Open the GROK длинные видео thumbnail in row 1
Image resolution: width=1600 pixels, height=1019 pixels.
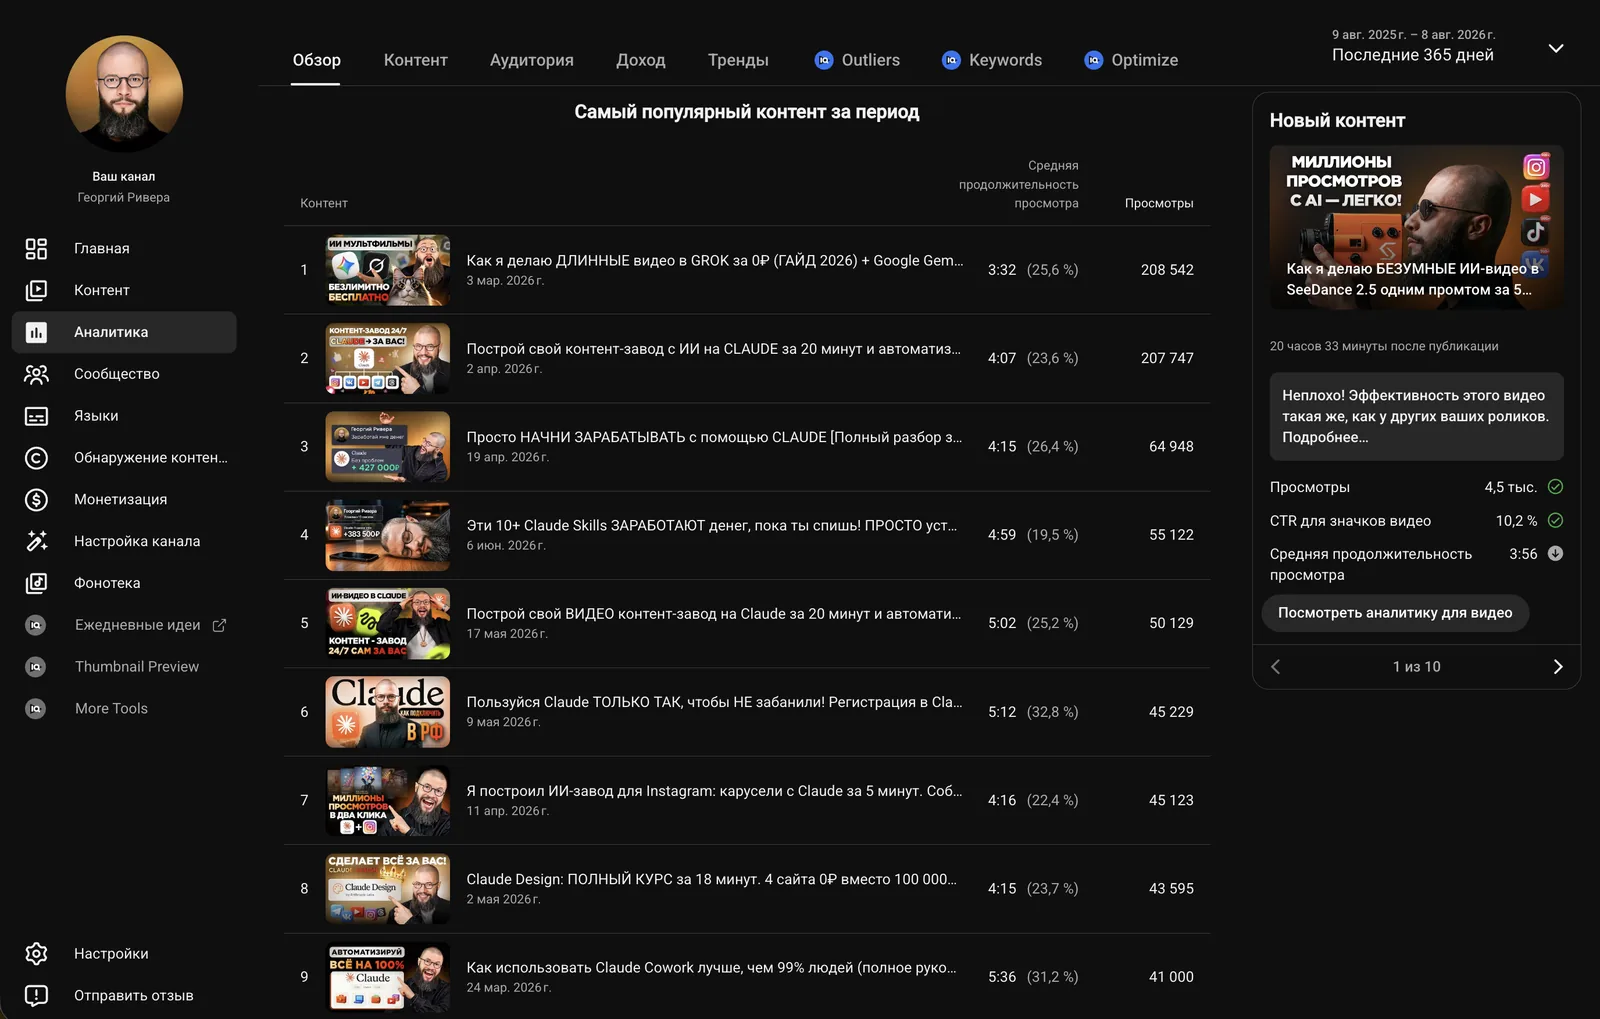click(388, 270)
